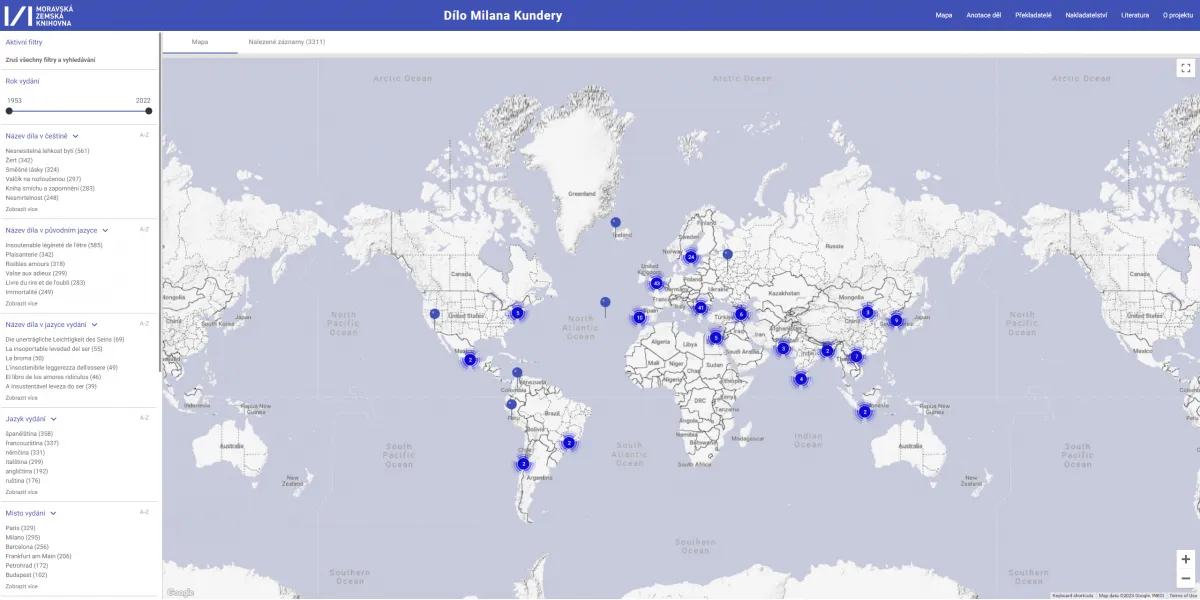Select the cluster marker numbered 41

(x=701, y=308)
